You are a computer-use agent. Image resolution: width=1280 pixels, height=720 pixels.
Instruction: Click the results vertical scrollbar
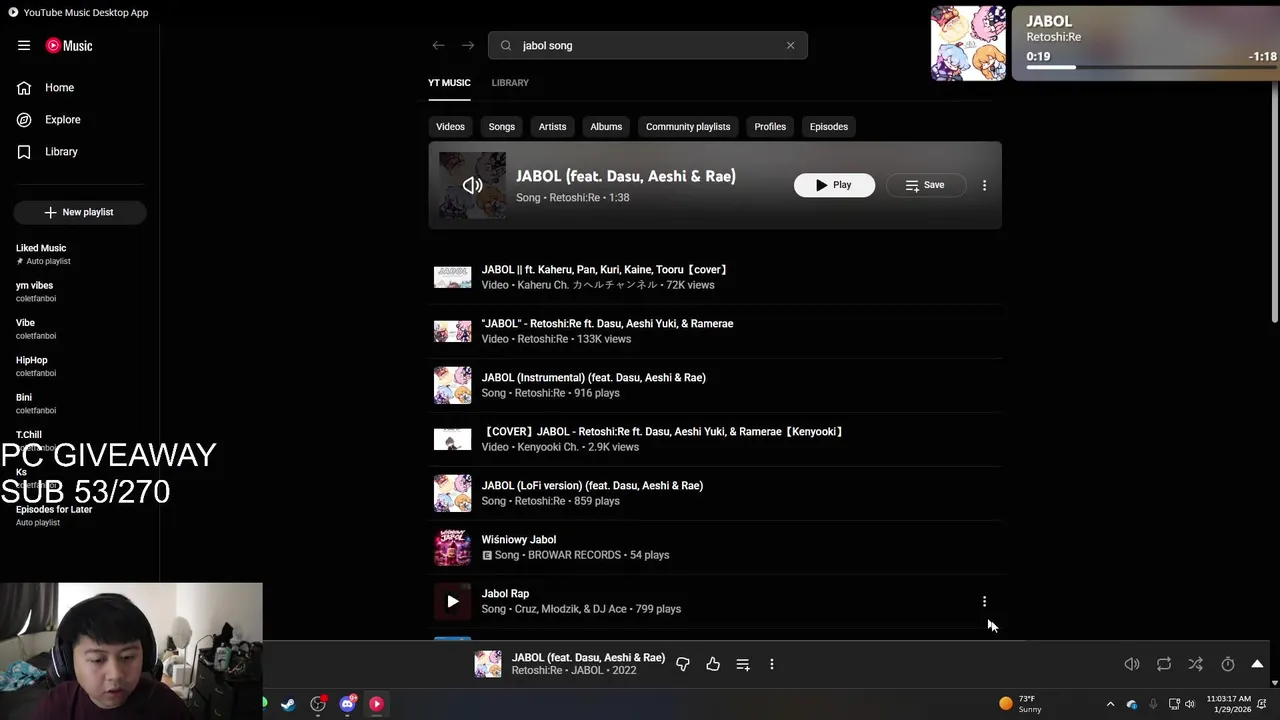1274,200
